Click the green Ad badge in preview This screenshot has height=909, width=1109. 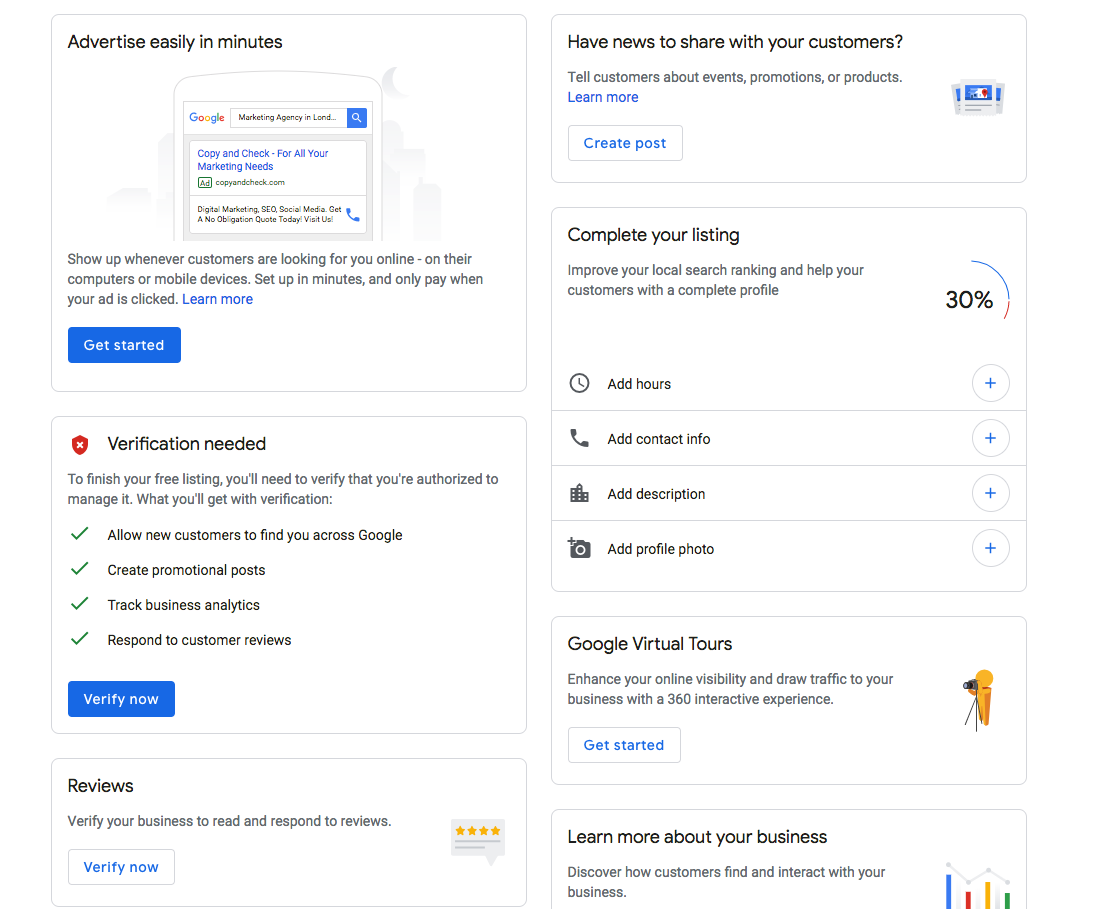[x=204, y=183]
